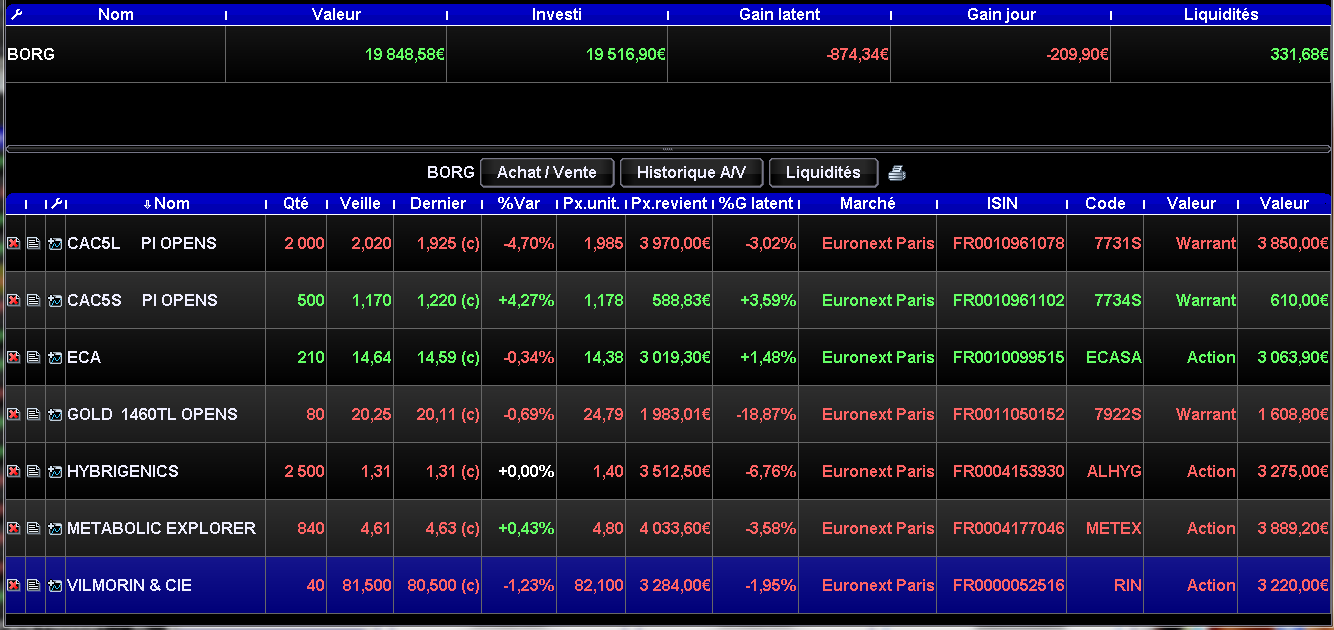Click the code METEX
Image resolution: width=1334 pixels, height=630 pixels.
(1113, 528)
